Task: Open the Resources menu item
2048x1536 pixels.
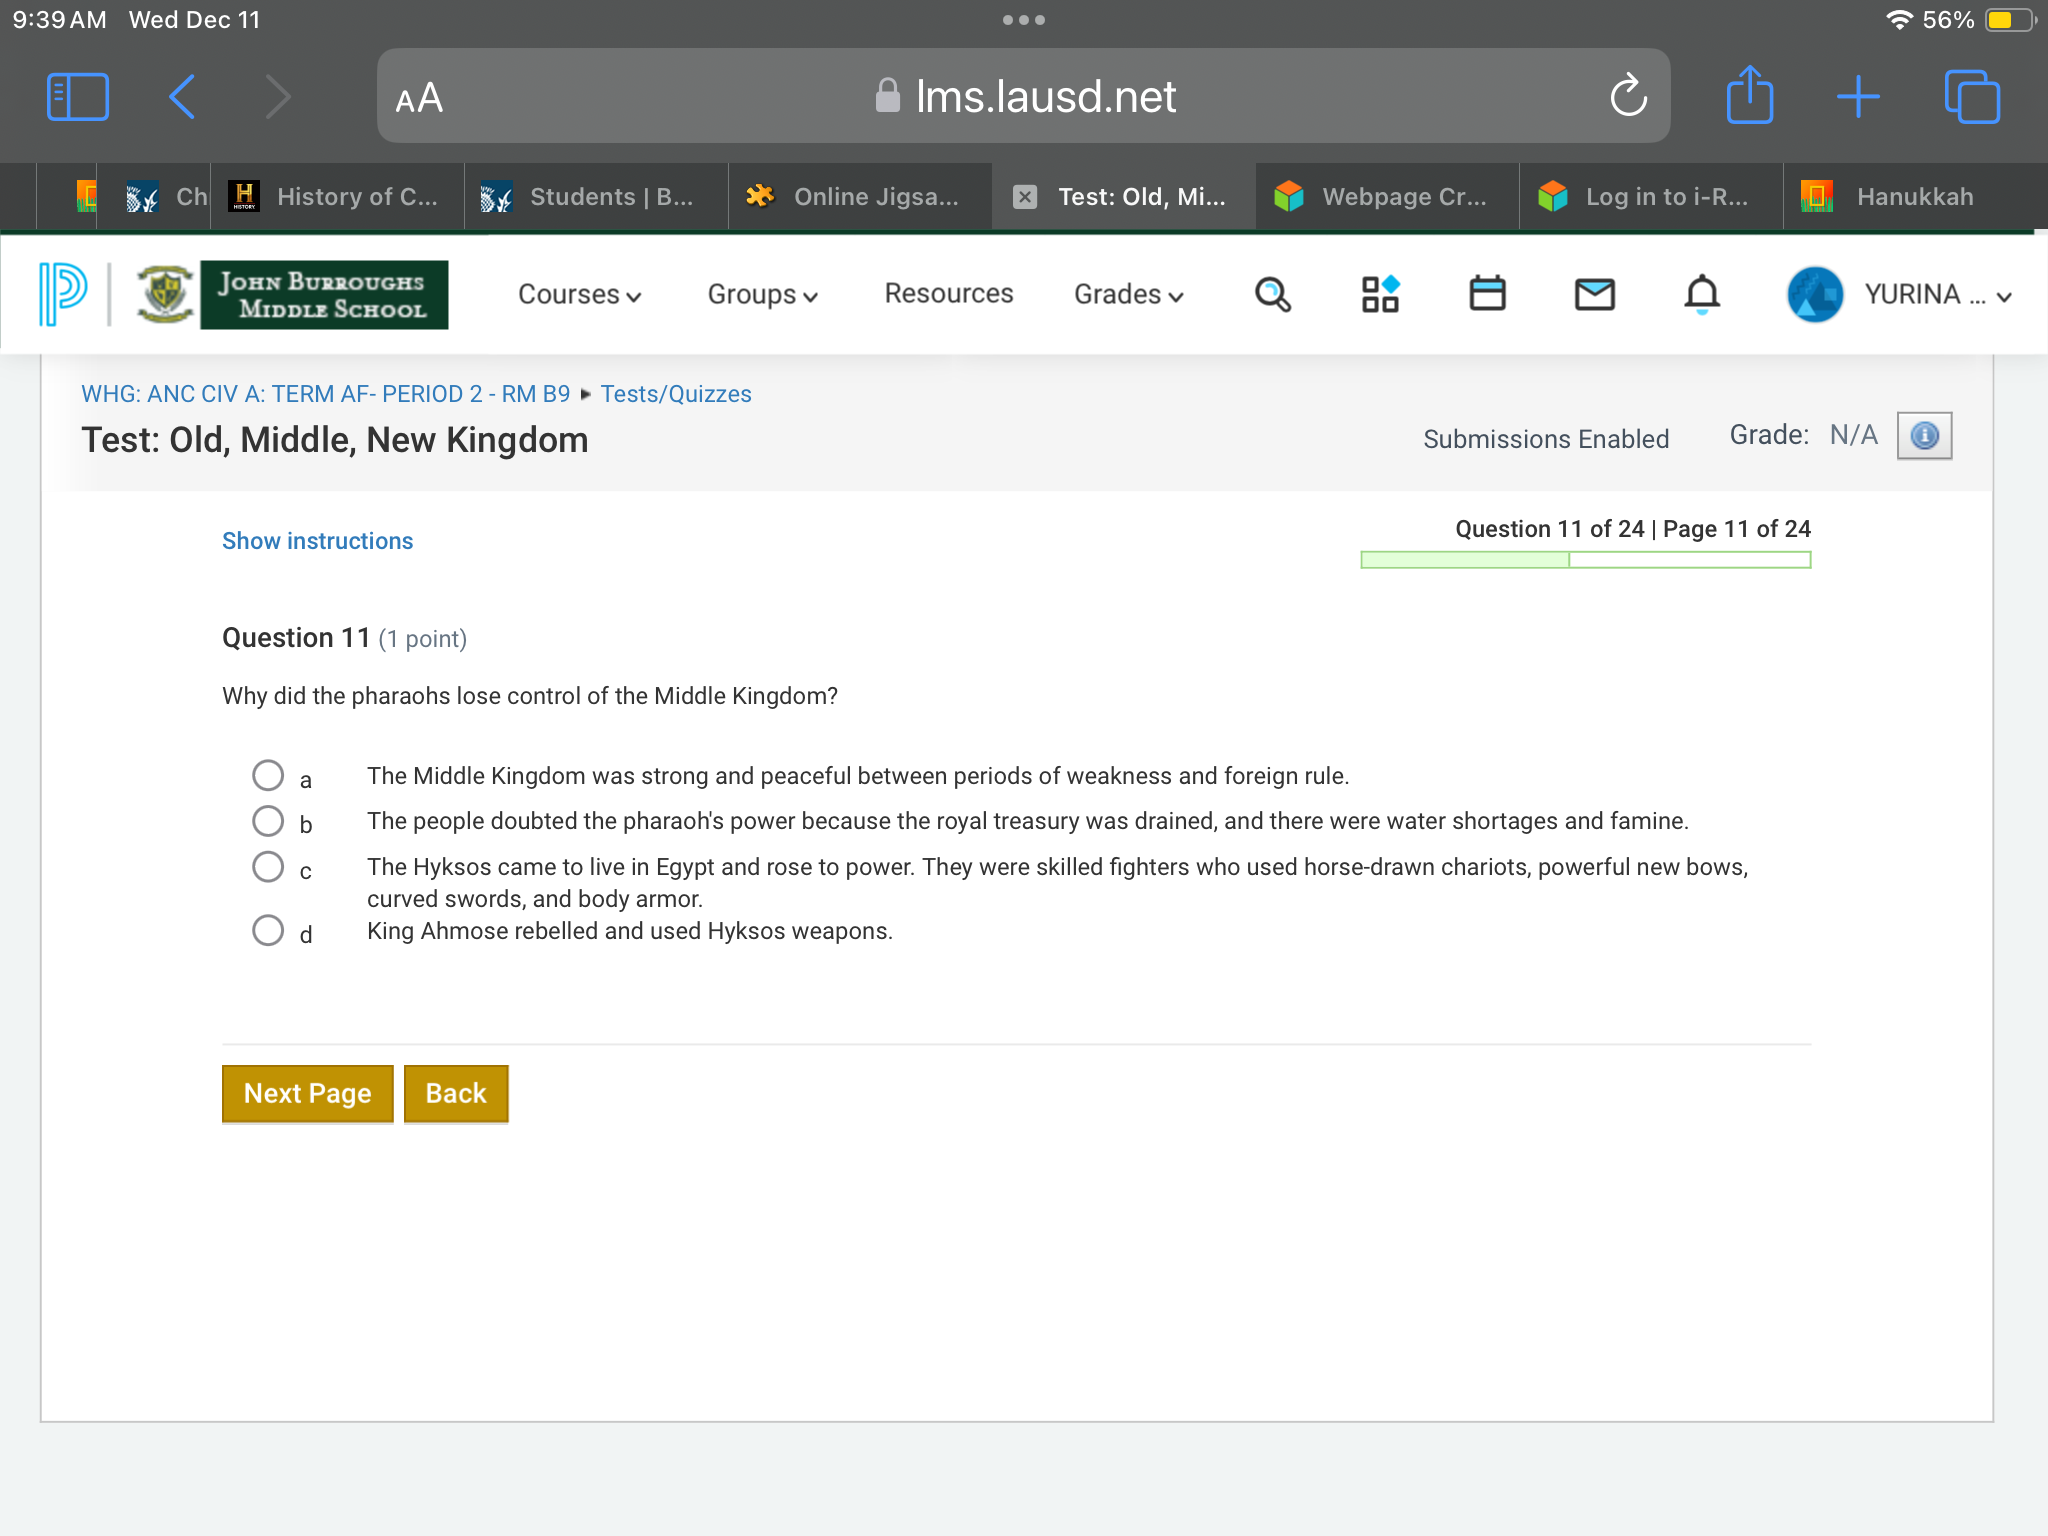Action: click(x=949, y=293)
